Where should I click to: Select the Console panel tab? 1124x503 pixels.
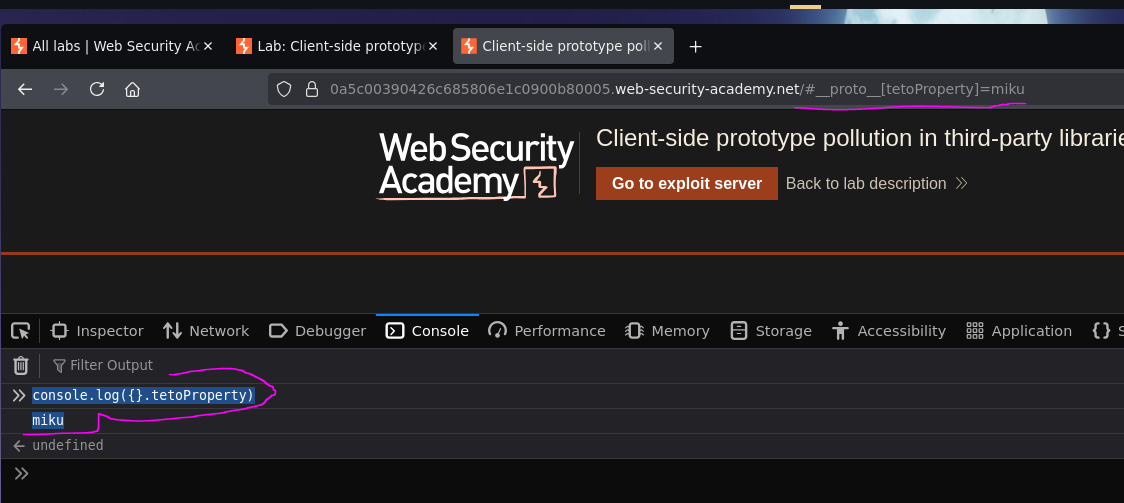(427, 331)
